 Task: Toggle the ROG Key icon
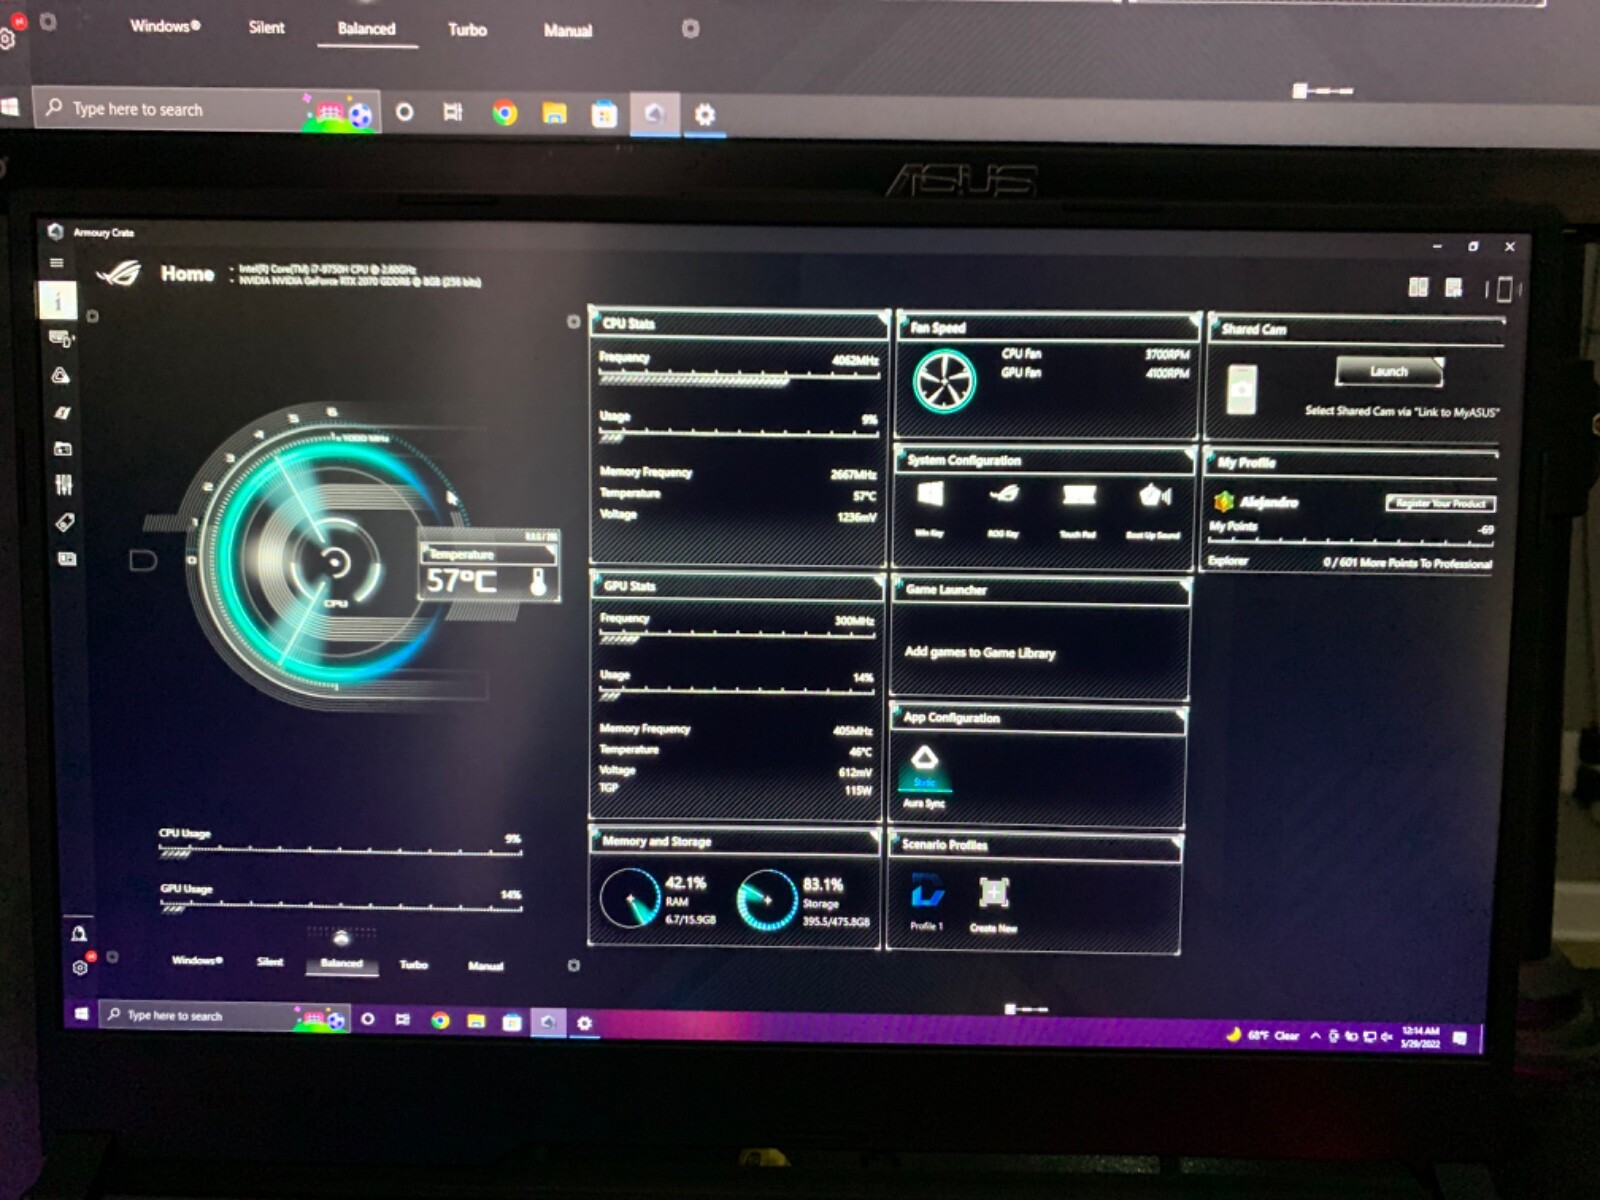coord(1004,494)
